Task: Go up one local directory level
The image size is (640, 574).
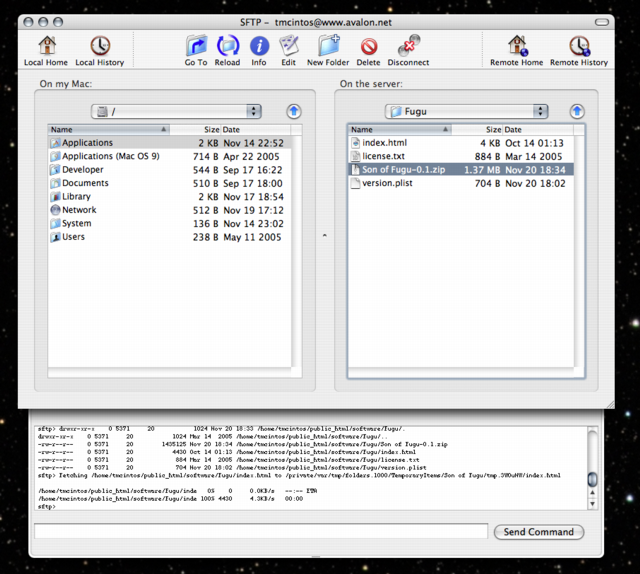Action: click(294, 111)
